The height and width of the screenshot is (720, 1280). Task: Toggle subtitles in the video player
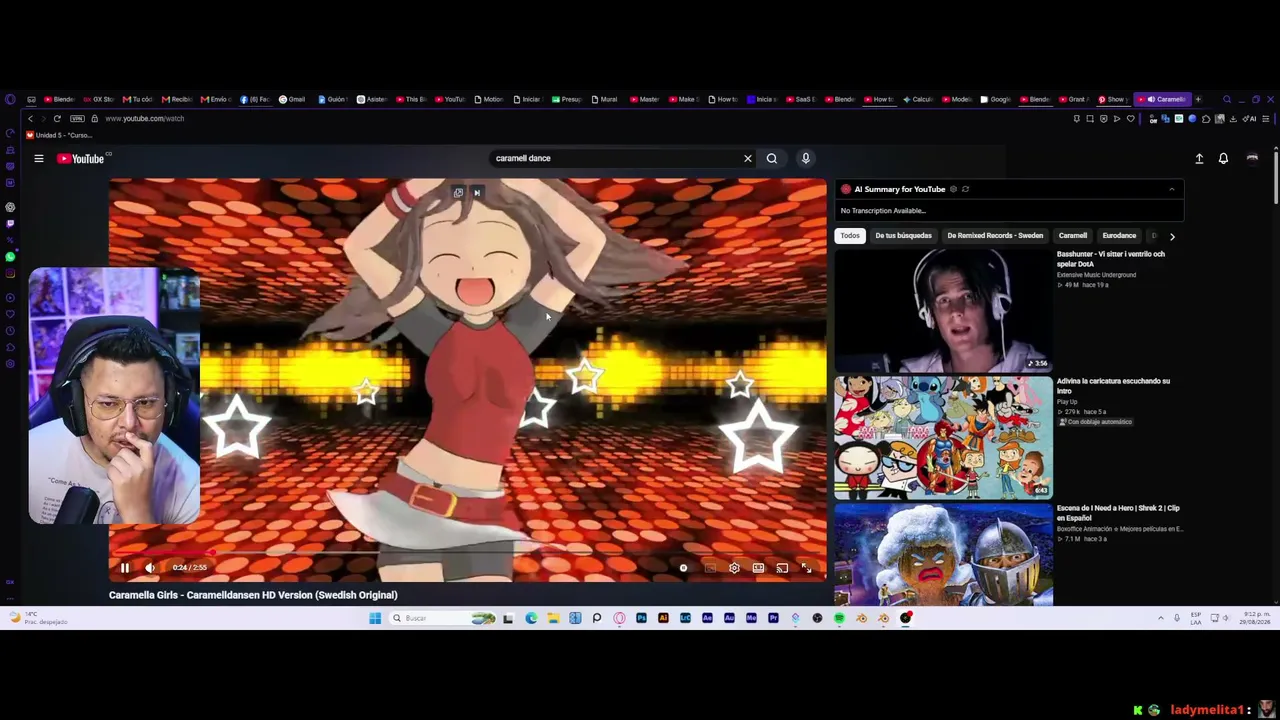tap(710, 568)
